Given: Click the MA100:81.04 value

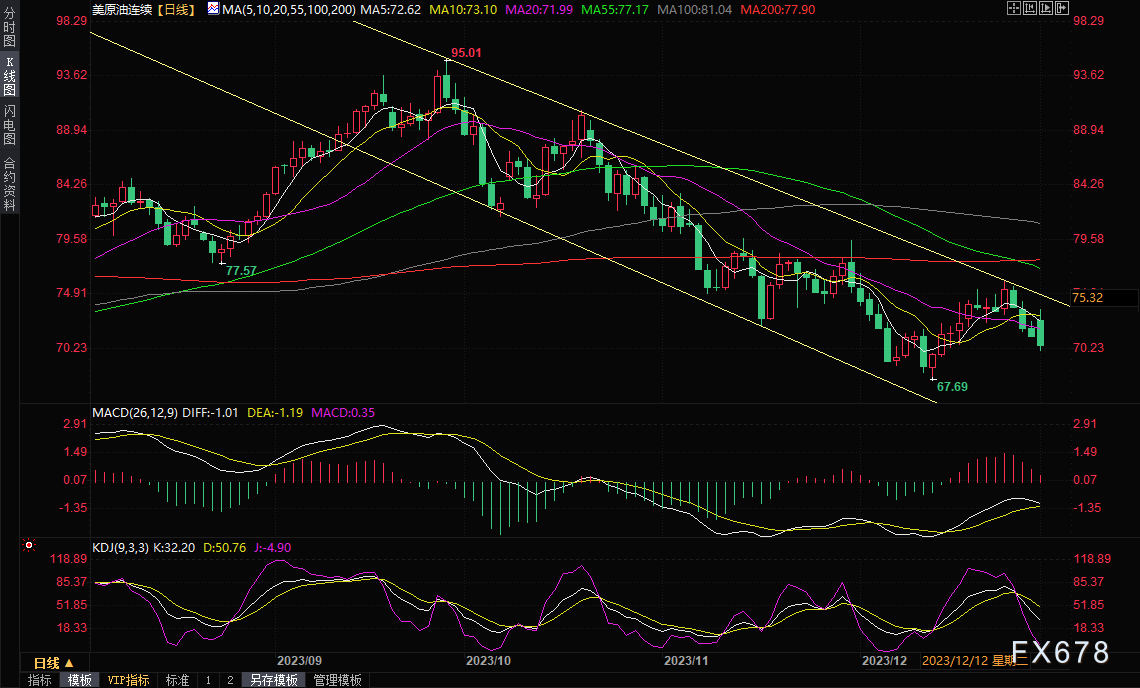Looking at the screenshot, I should tap(694, 9).
